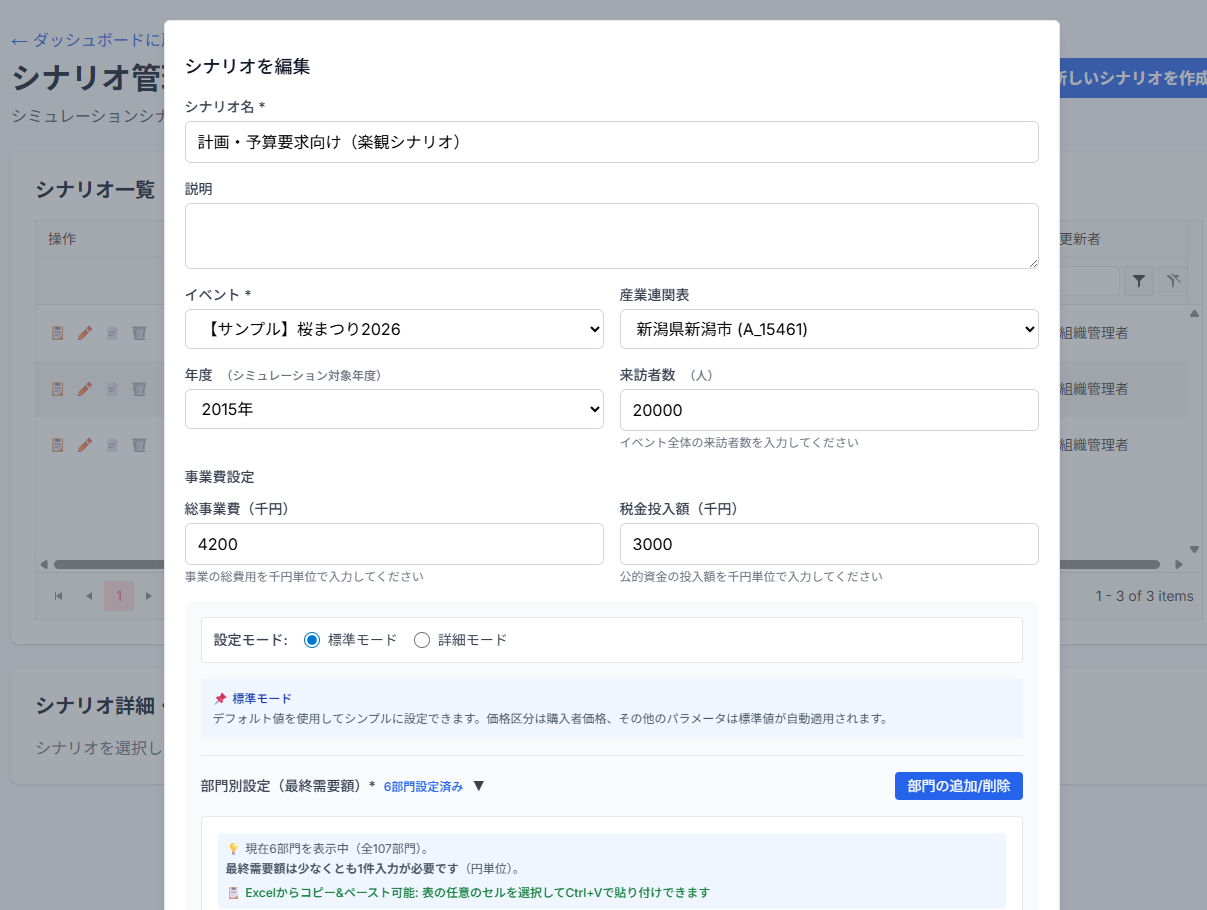Click the previous page arrow in the grid pager
This screenshot has height=910, width=1207.
coord(89,596)
